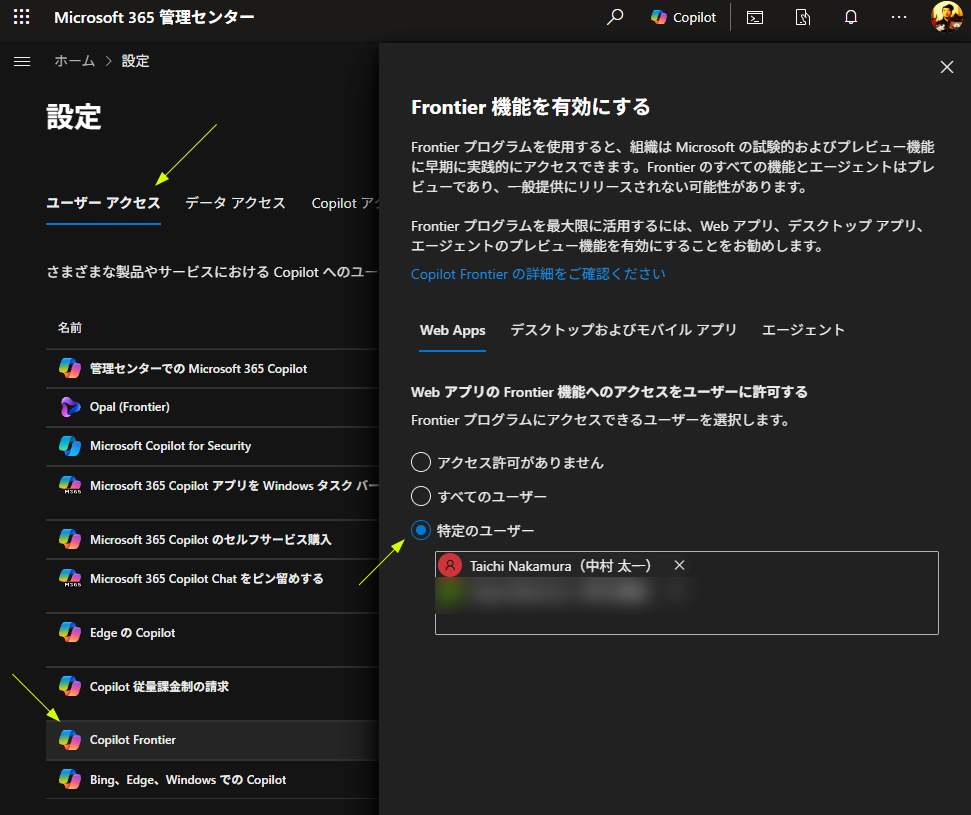Toggle the hamburger navigation menu
The width and height of the screenshot is (971, 815).
click(x=22, y=61)
